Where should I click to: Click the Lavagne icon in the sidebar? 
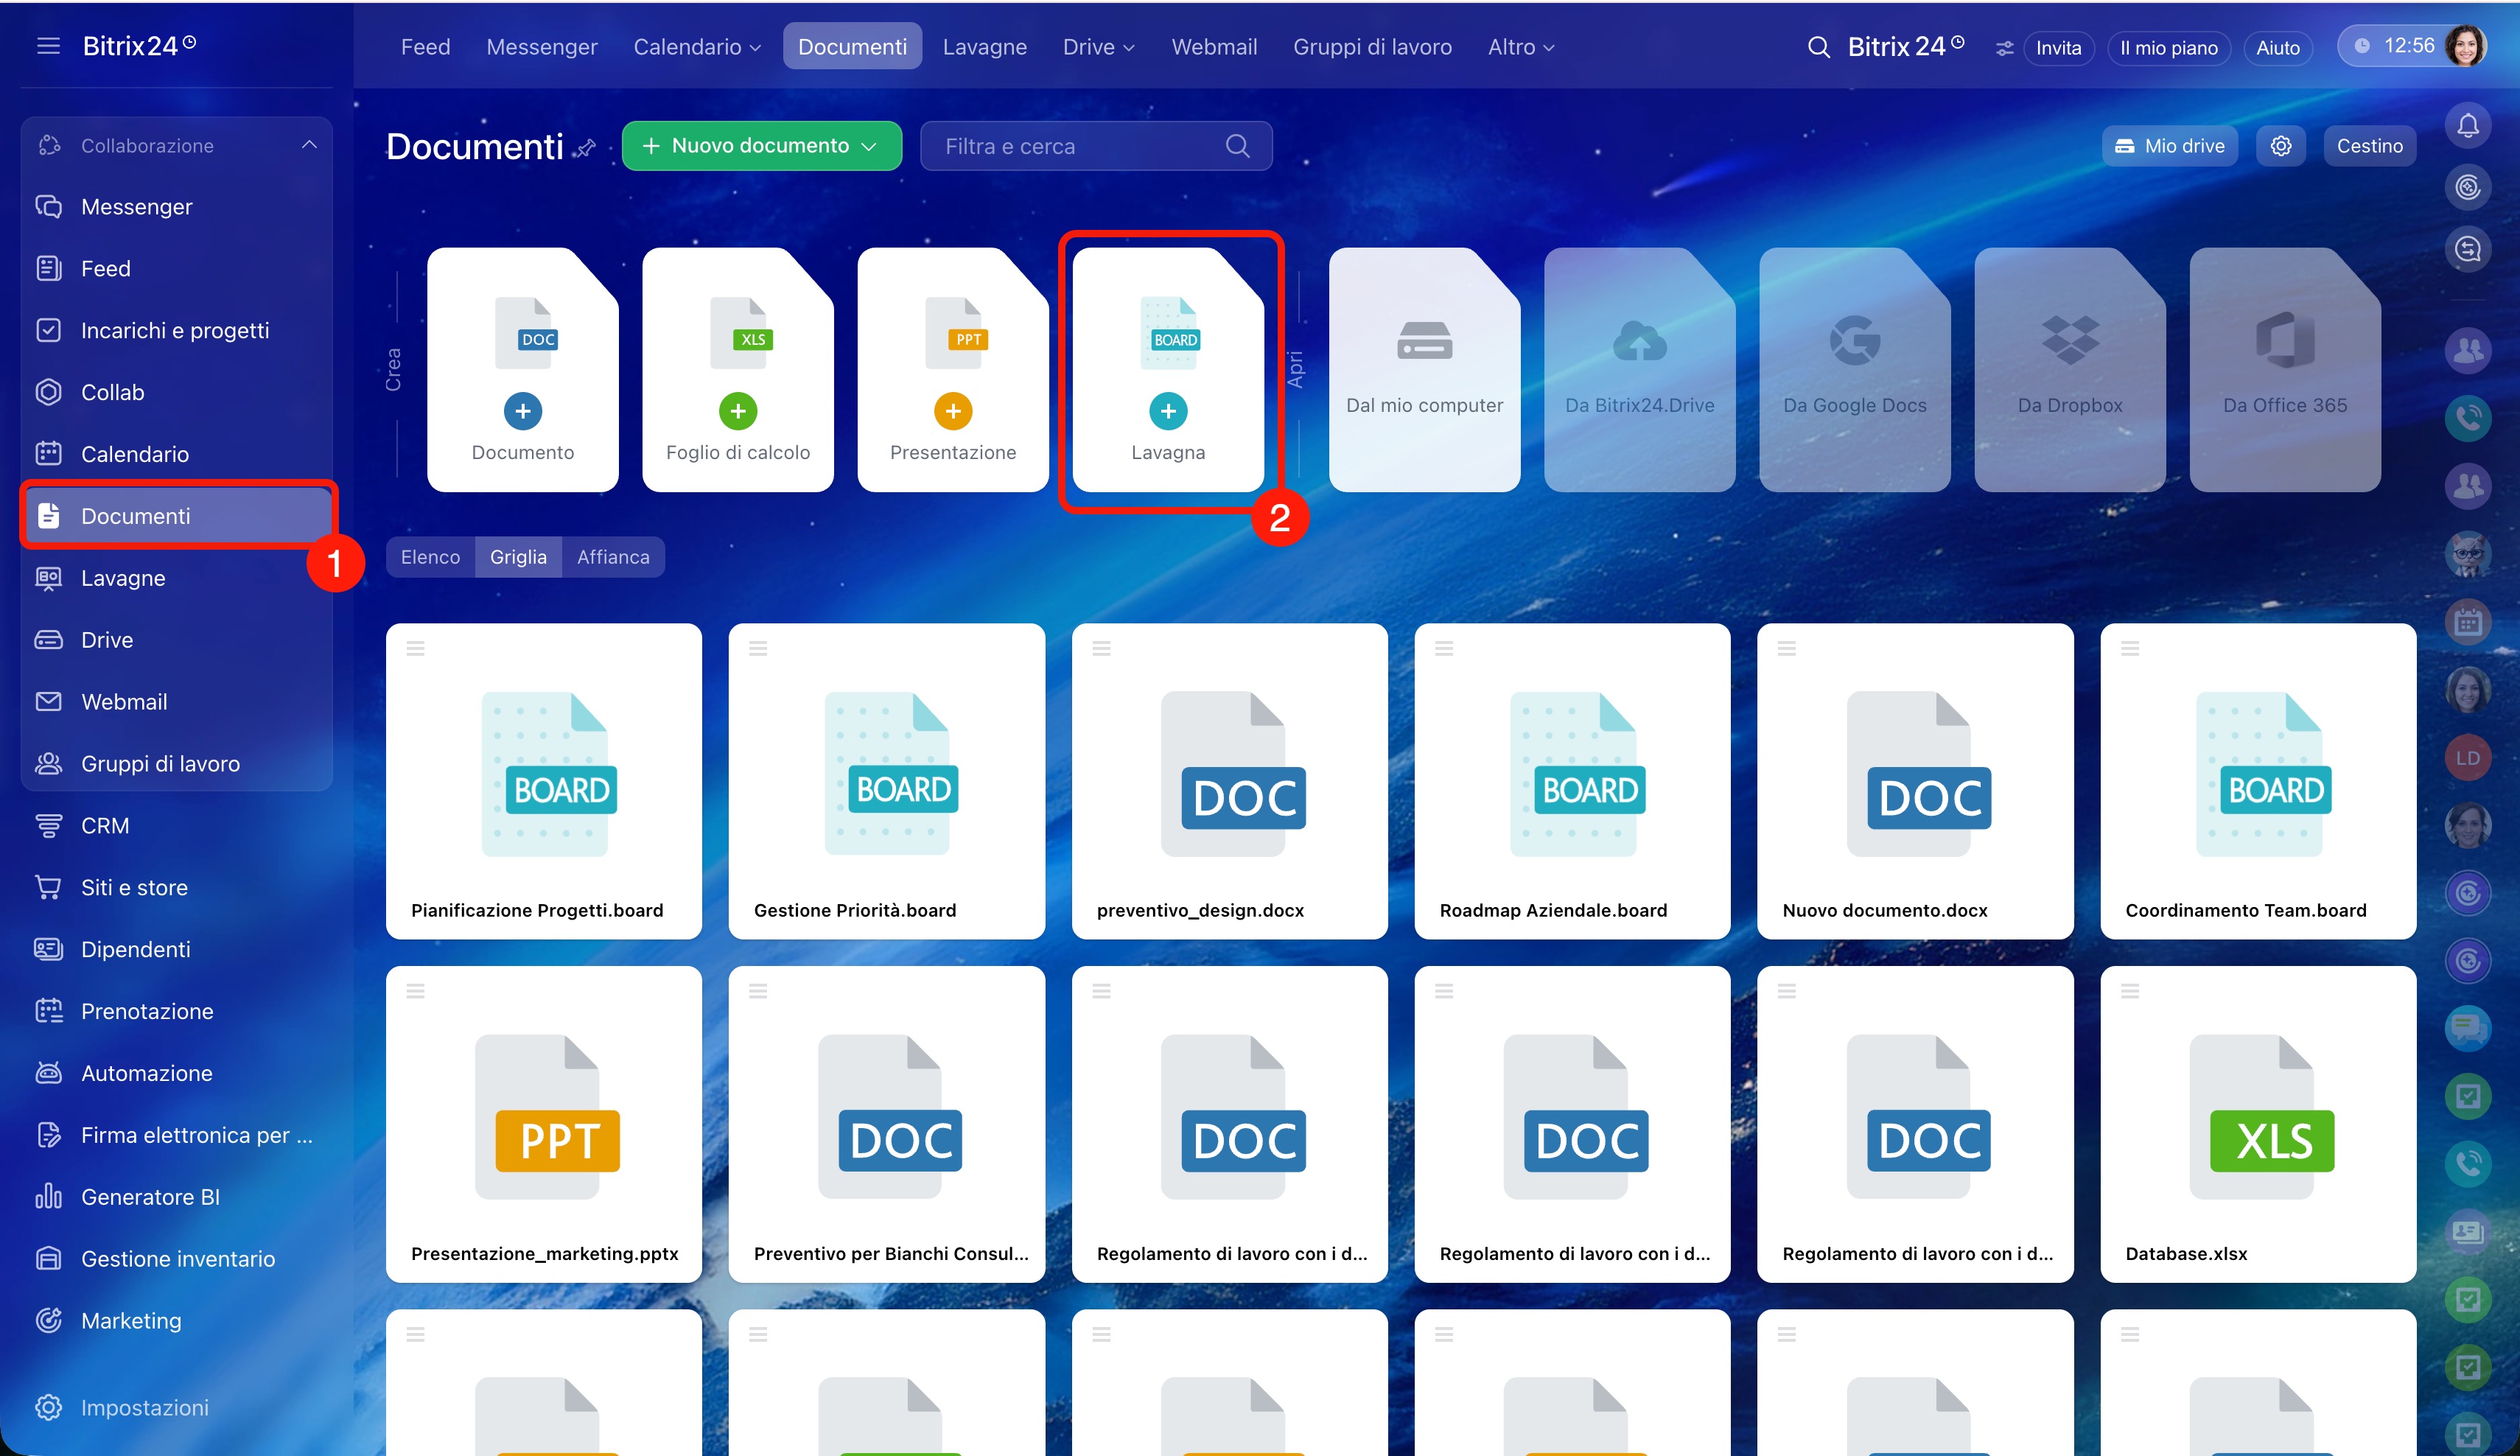point(49,578)
